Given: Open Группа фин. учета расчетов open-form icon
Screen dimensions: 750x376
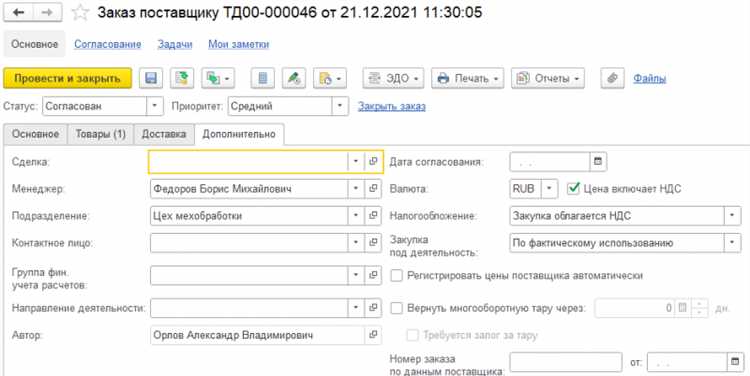Looking at the screenshot, I should coord(373,275).
